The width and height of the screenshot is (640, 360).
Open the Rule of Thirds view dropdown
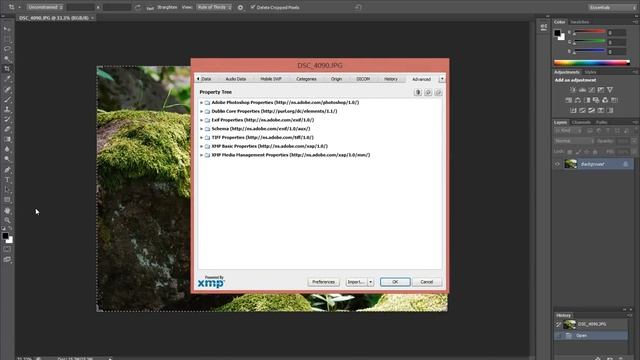(214, 7)
